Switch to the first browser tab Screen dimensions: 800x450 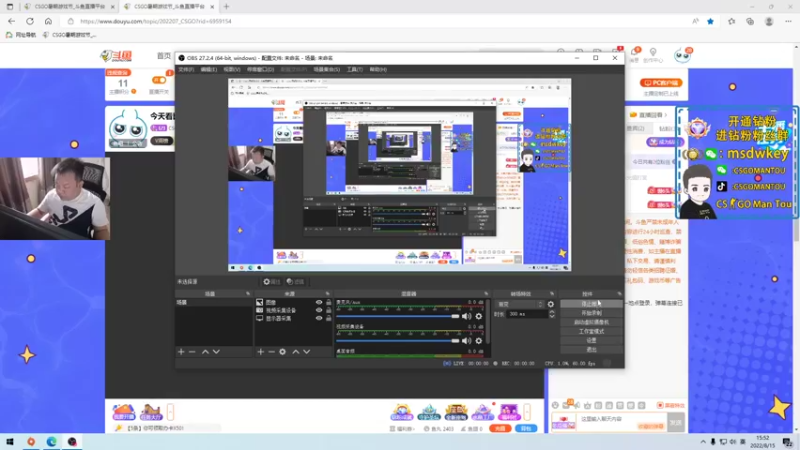pyautogui.click(x=69, y=7)
